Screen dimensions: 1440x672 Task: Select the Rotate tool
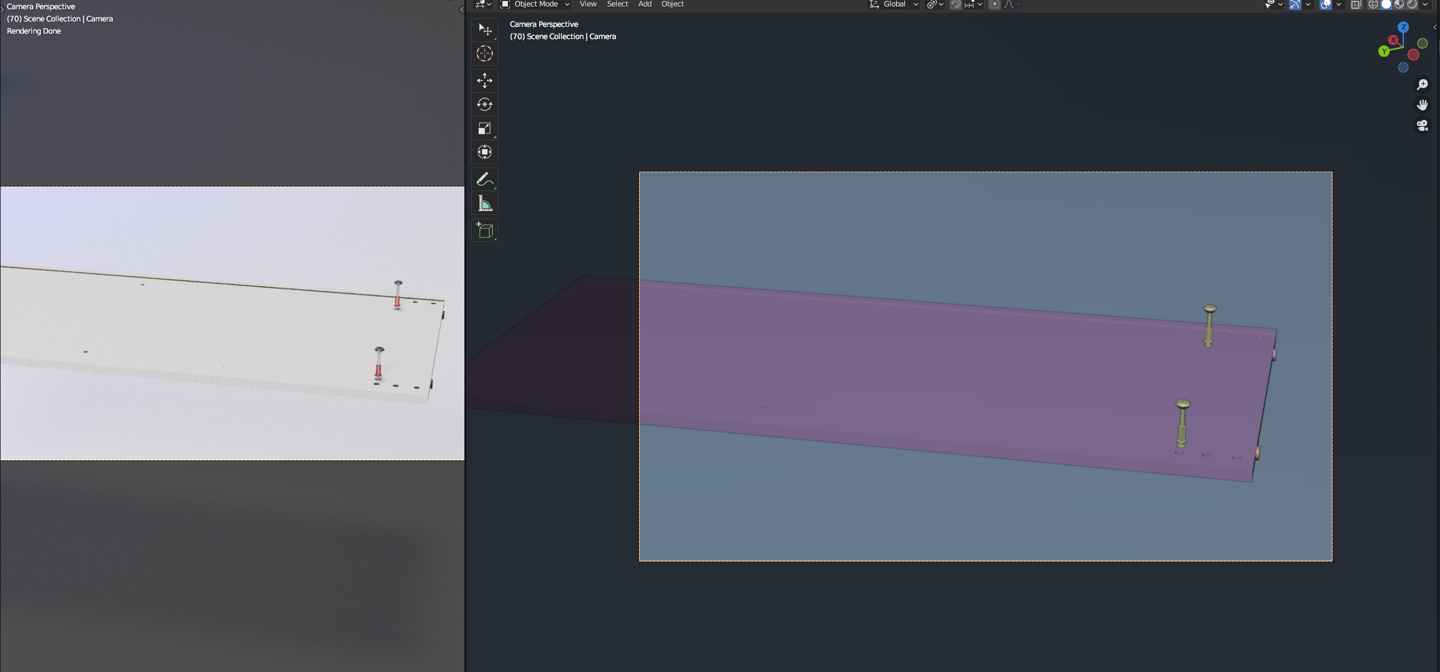[x=485, y=103]
